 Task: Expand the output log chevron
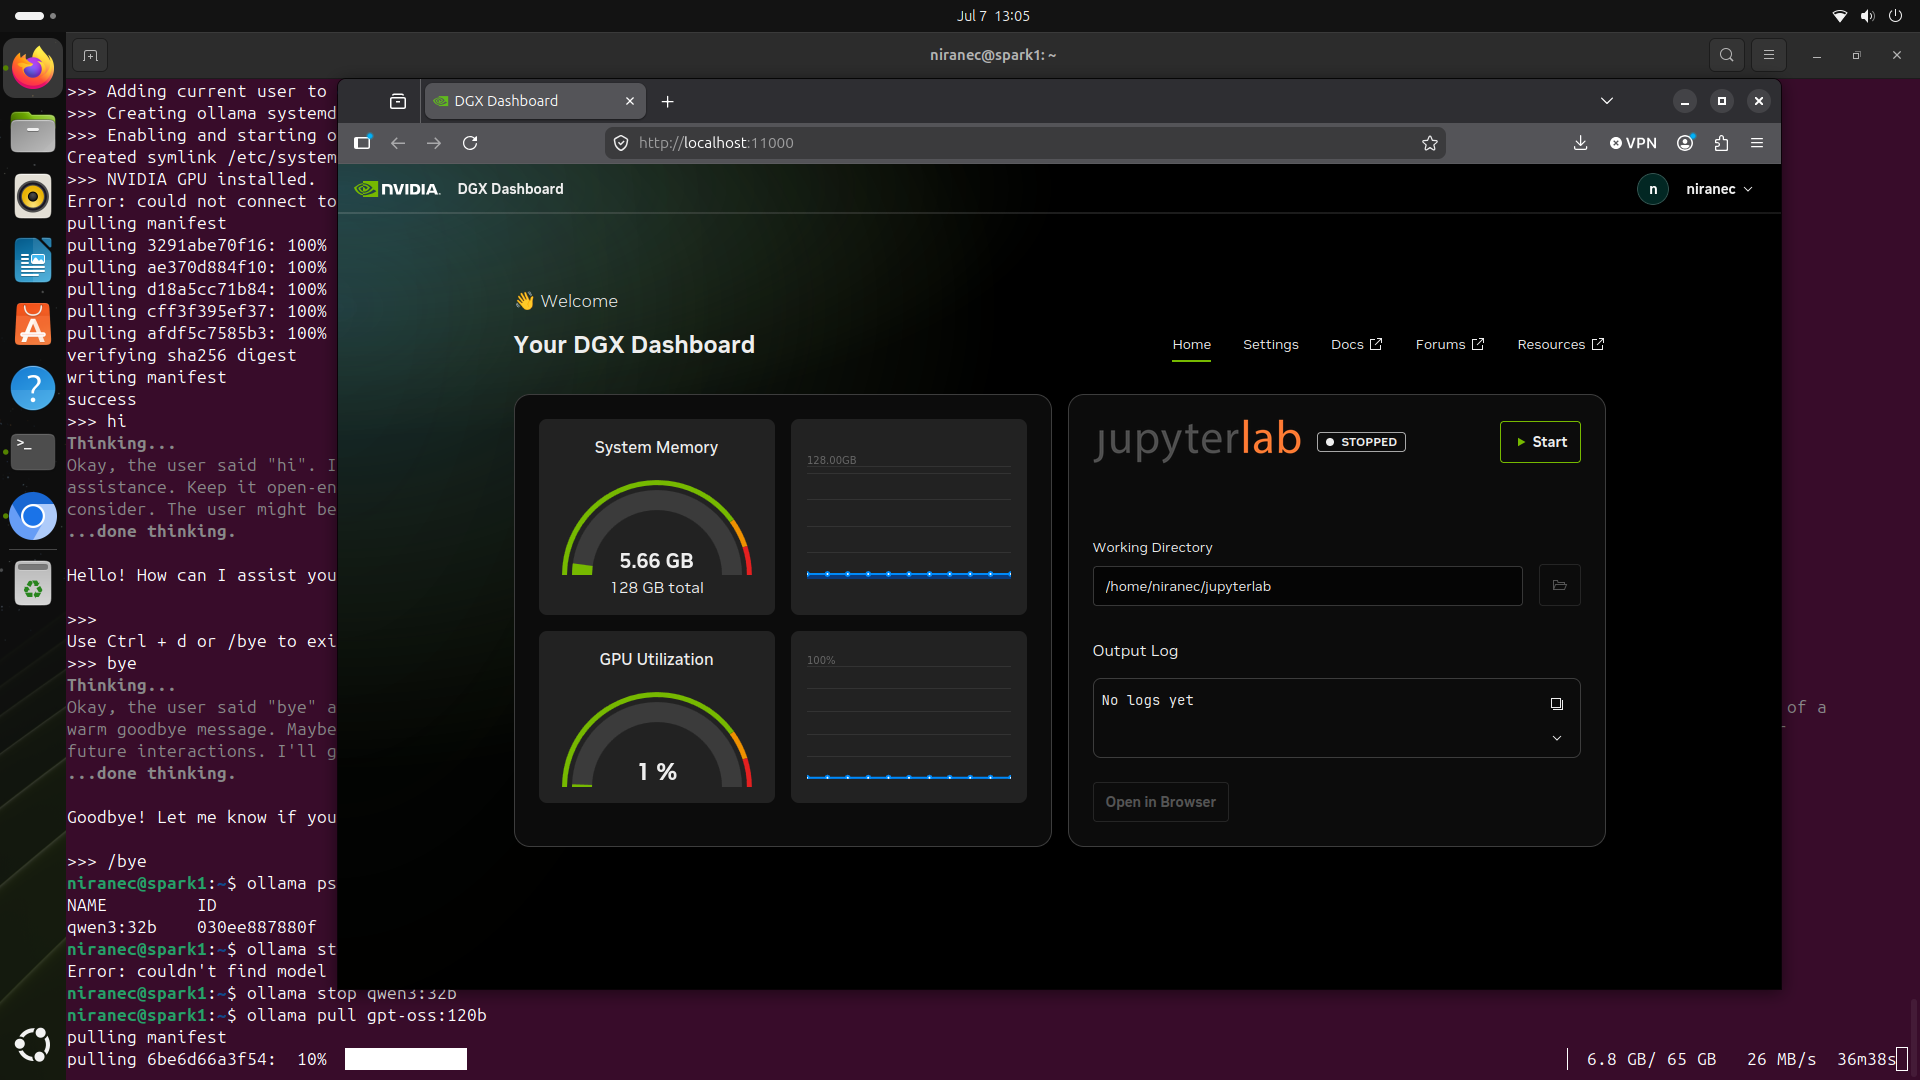[1557, 738]
